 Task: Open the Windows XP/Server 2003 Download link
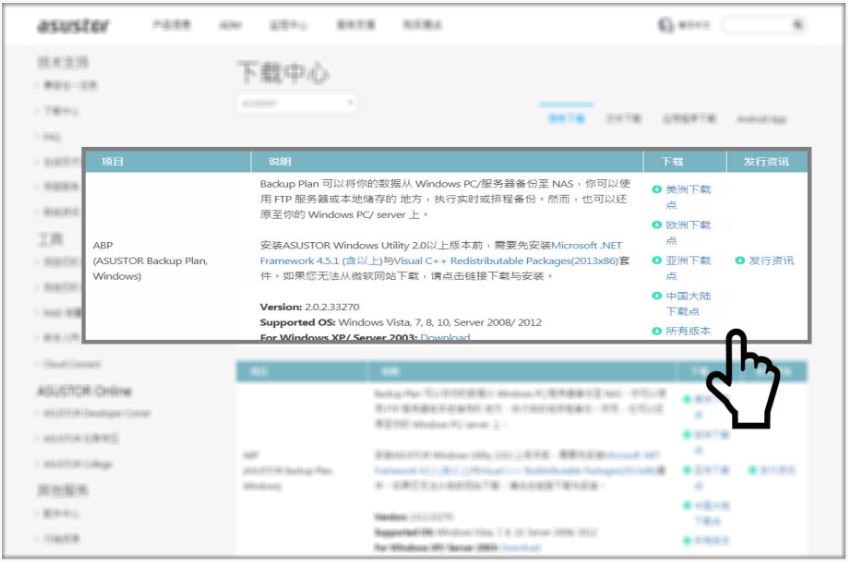pyautogui.click(x=445, y=337)
